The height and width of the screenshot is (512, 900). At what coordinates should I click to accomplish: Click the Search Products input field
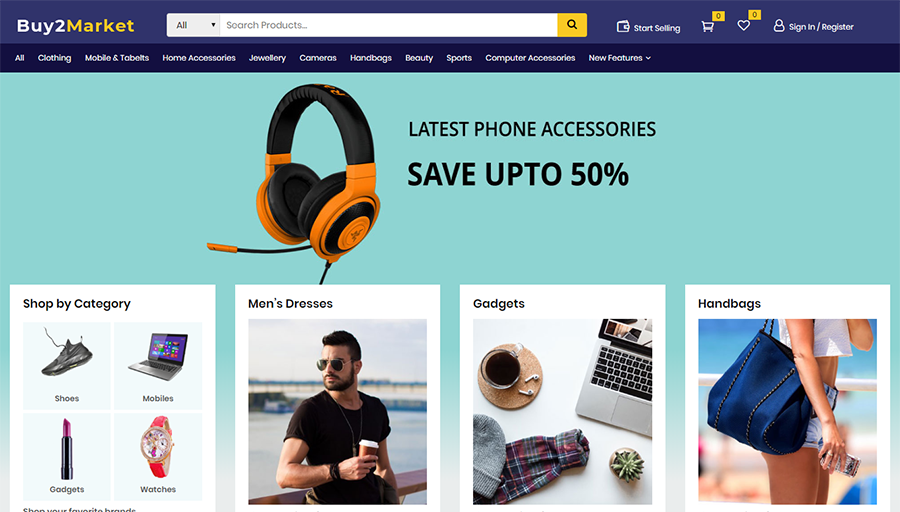389,25
